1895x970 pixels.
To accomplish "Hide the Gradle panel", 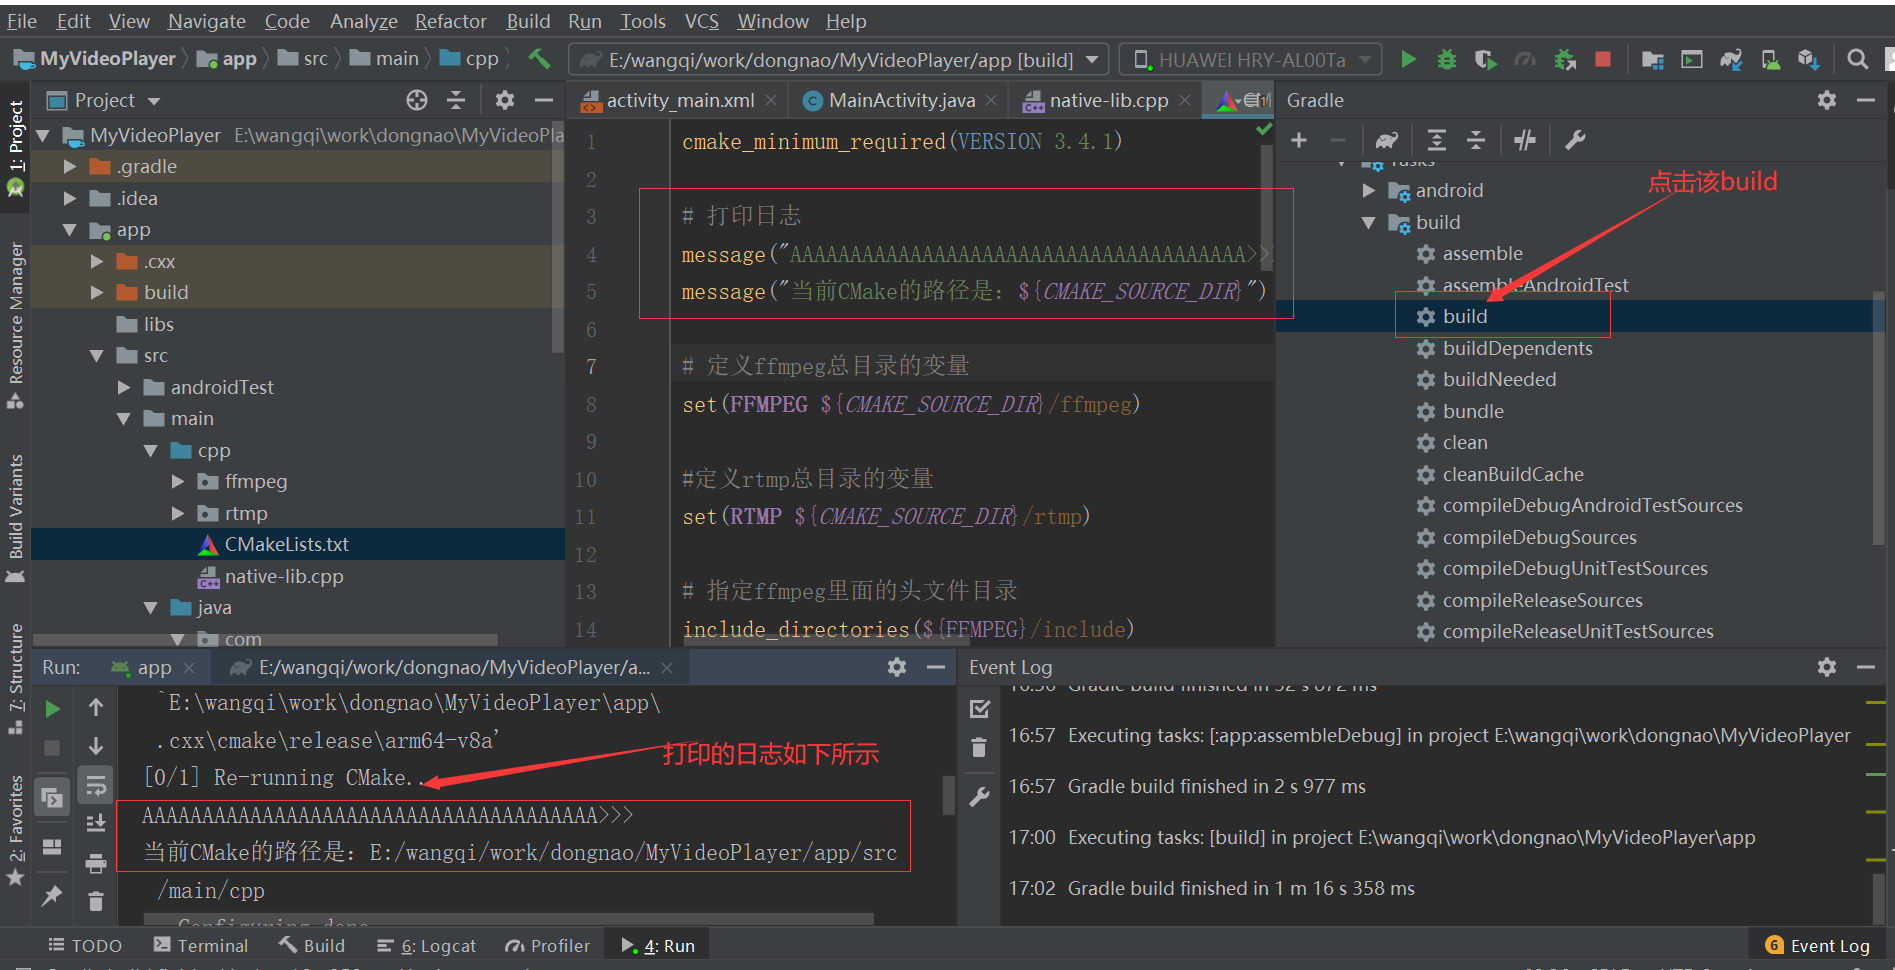I will tap(1866, 100).
